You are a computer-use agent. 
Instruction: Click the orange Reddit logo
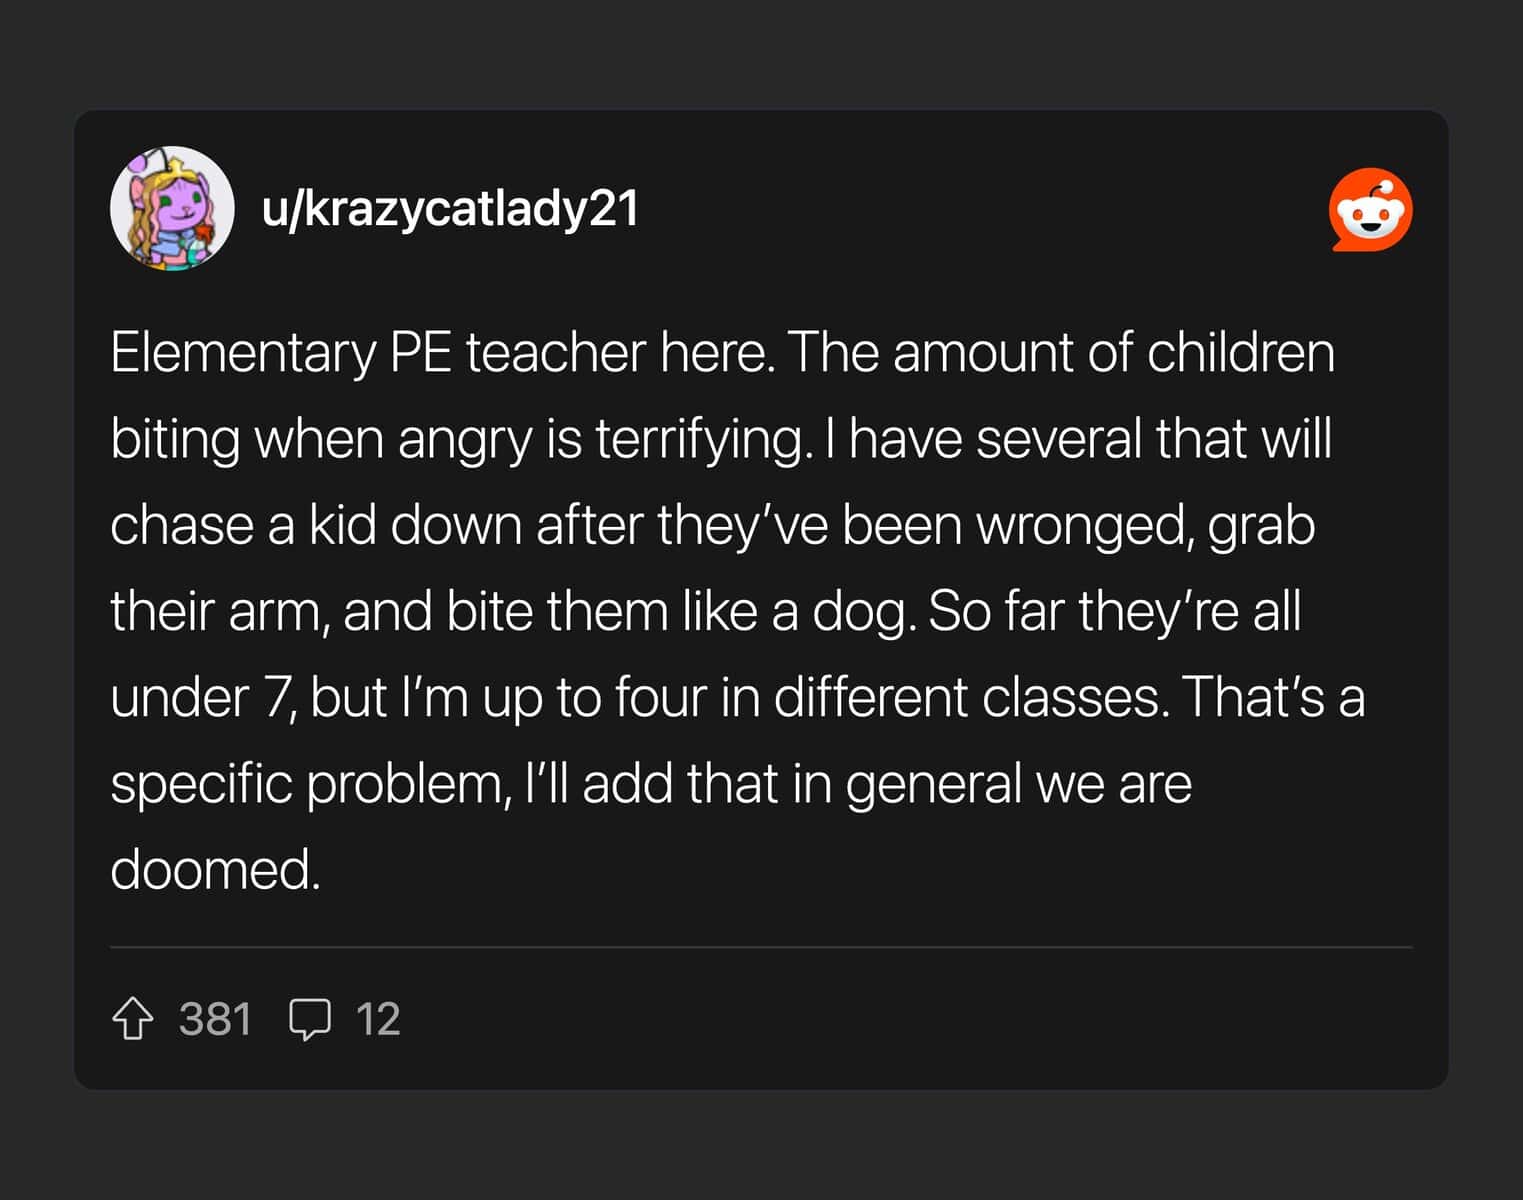[1370, 210]
